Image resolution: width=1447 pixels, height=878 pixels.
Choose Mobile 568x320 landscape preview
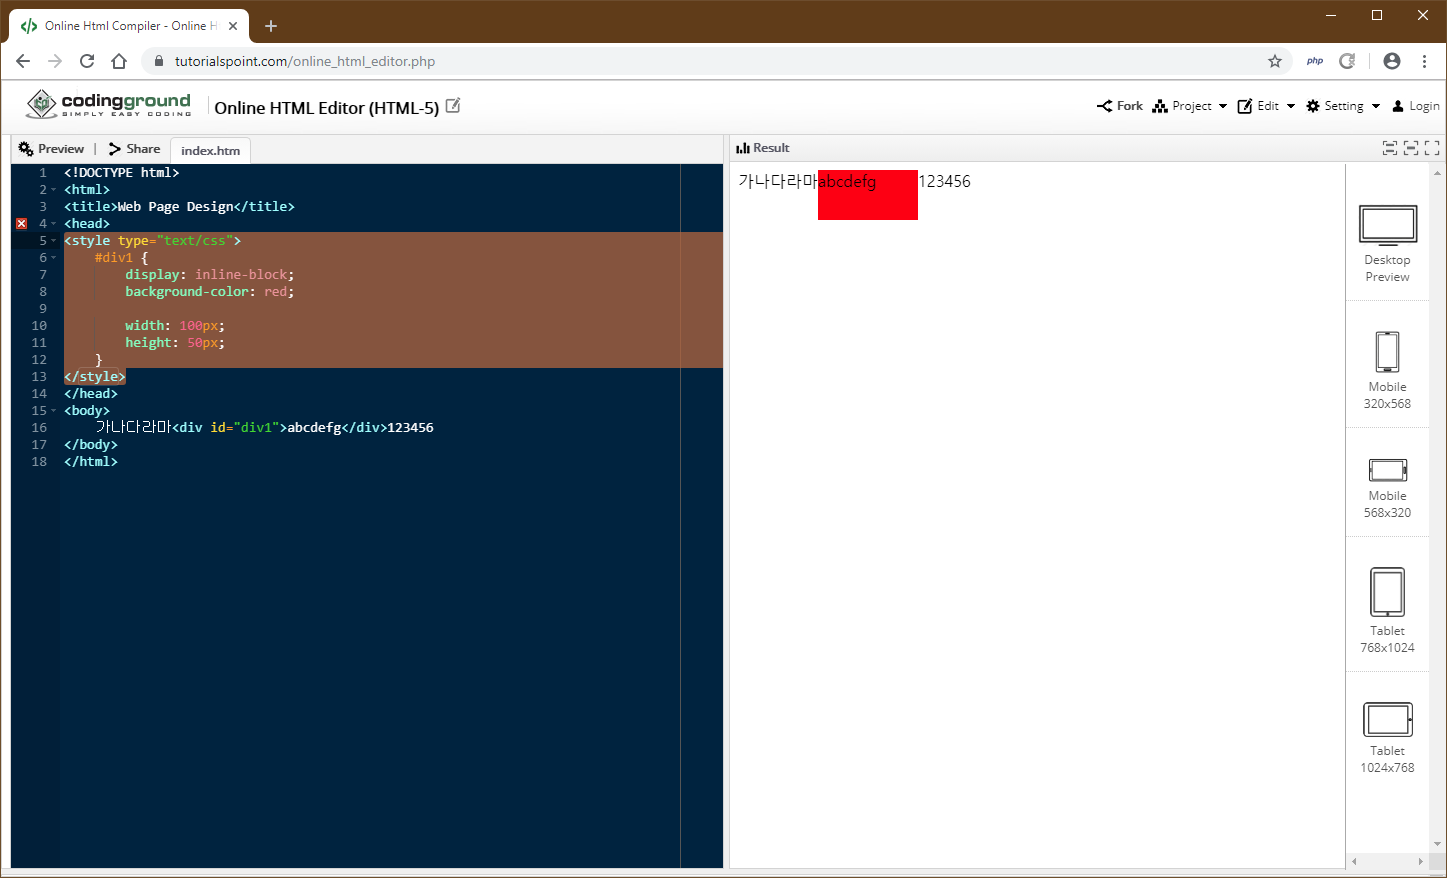(x=1387, y=488)
